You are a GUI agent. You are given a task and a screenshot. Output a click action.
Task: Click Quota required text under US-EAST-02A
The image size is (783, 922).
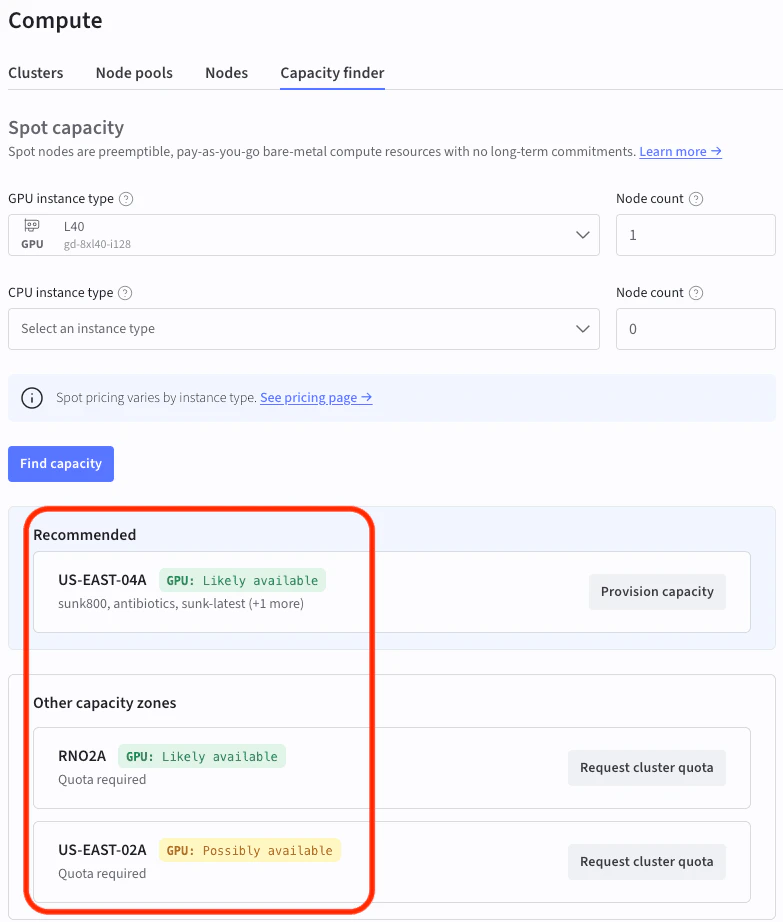(x=102, y=874)
